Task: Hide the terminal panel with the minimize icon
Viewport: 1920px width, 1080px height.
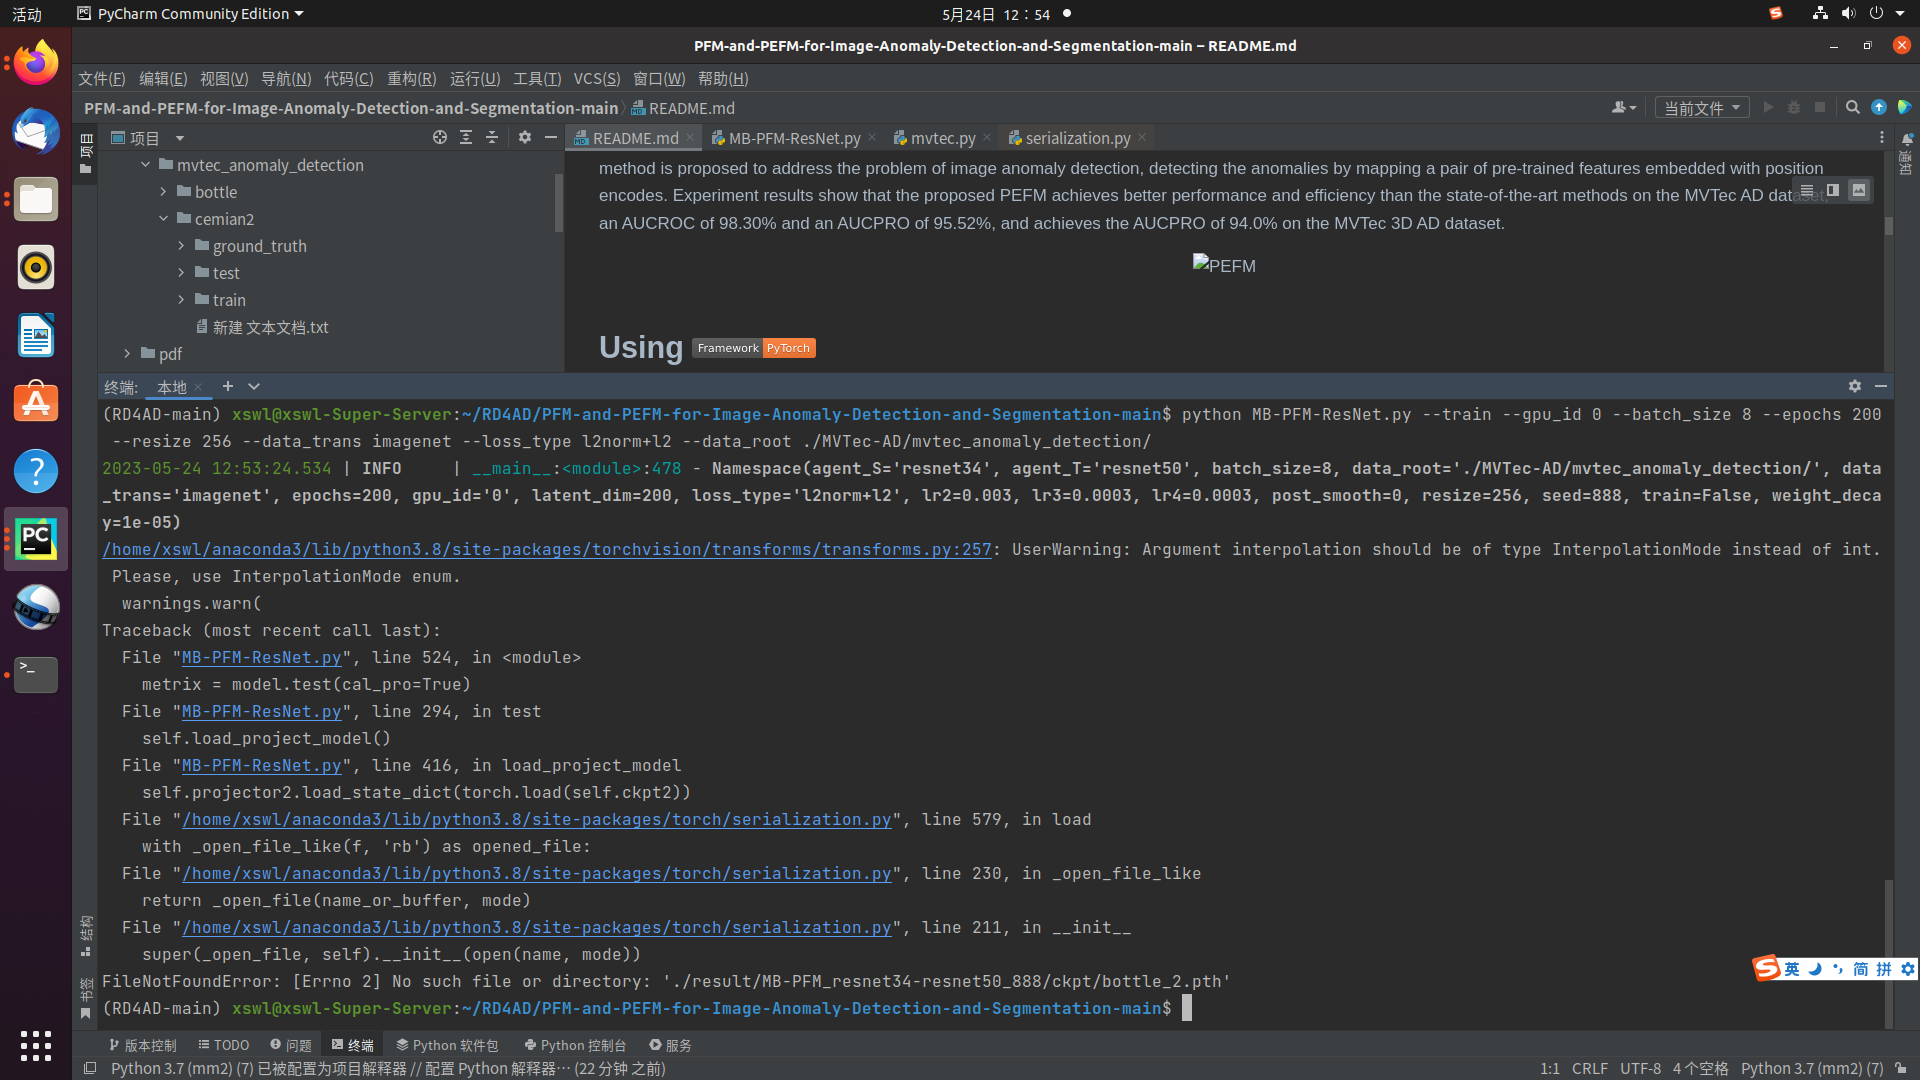Action: point(1881,386)
